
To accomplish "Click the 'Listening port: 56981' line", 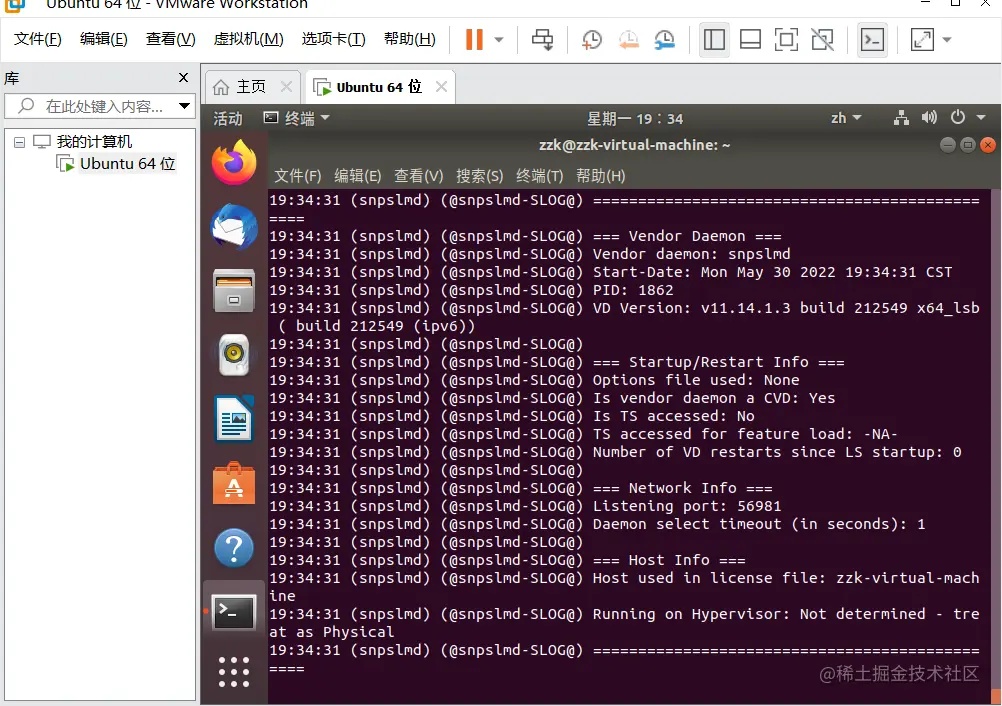I will point(687,506).
